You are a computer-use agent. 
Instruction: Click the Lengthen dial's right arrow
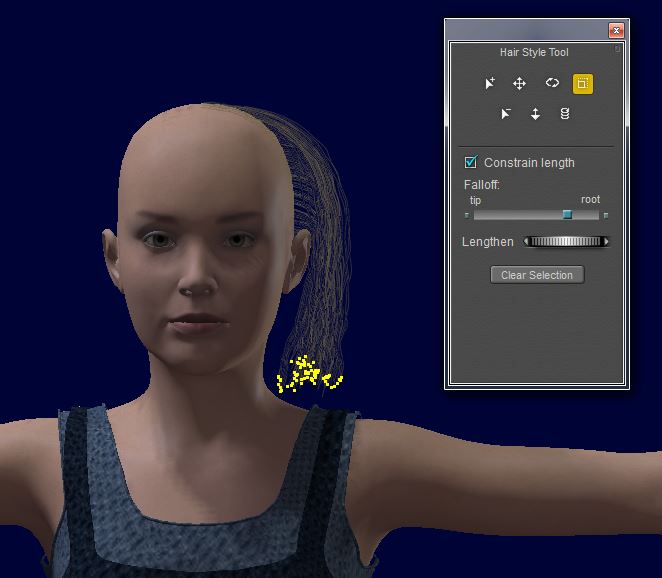[x=605, y=241]
